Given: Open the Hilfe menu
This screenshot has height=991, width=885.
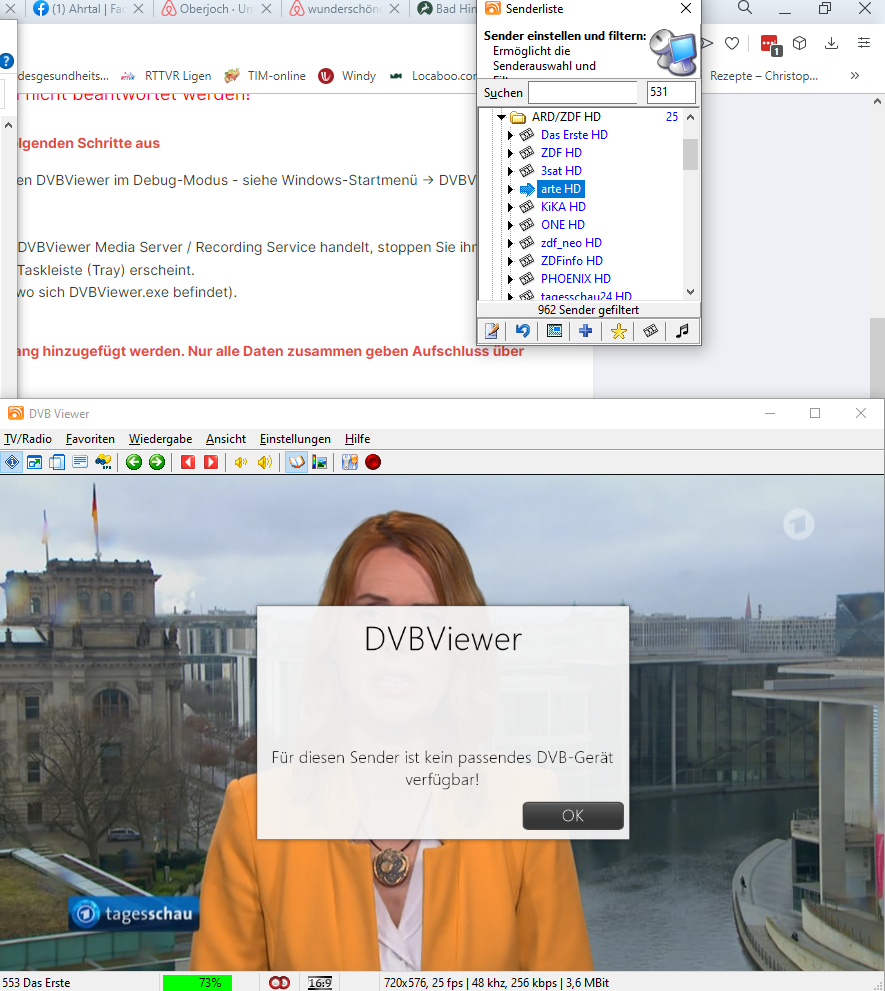Looking at the screenshot, I should 358,439.
